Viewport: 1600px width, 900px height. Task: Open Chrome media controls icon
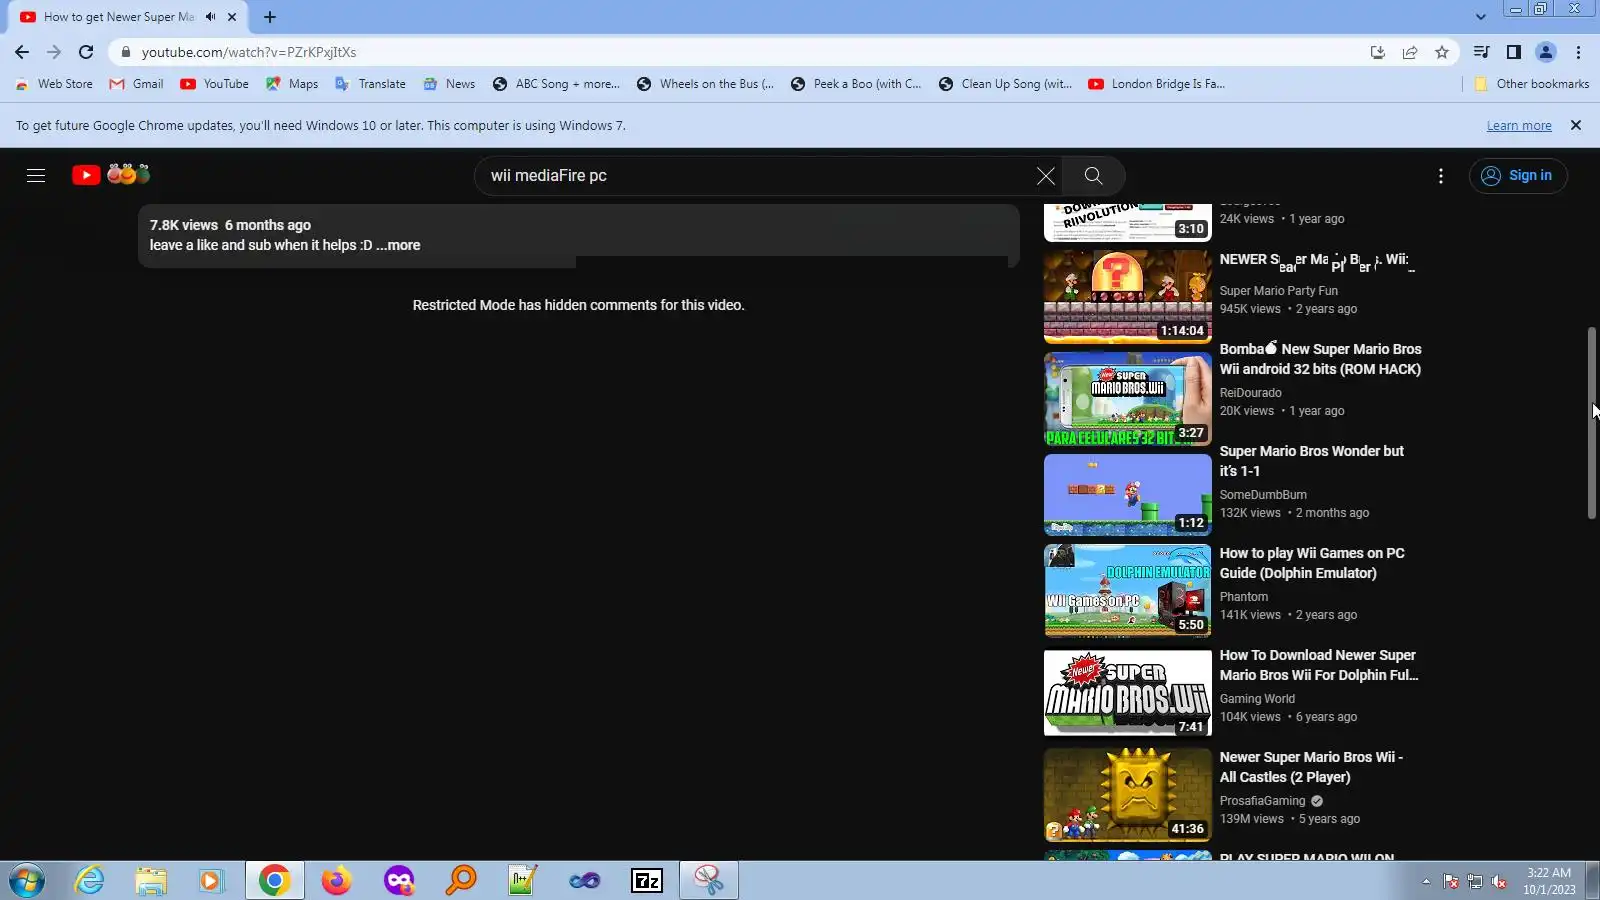coord(1482,52)
